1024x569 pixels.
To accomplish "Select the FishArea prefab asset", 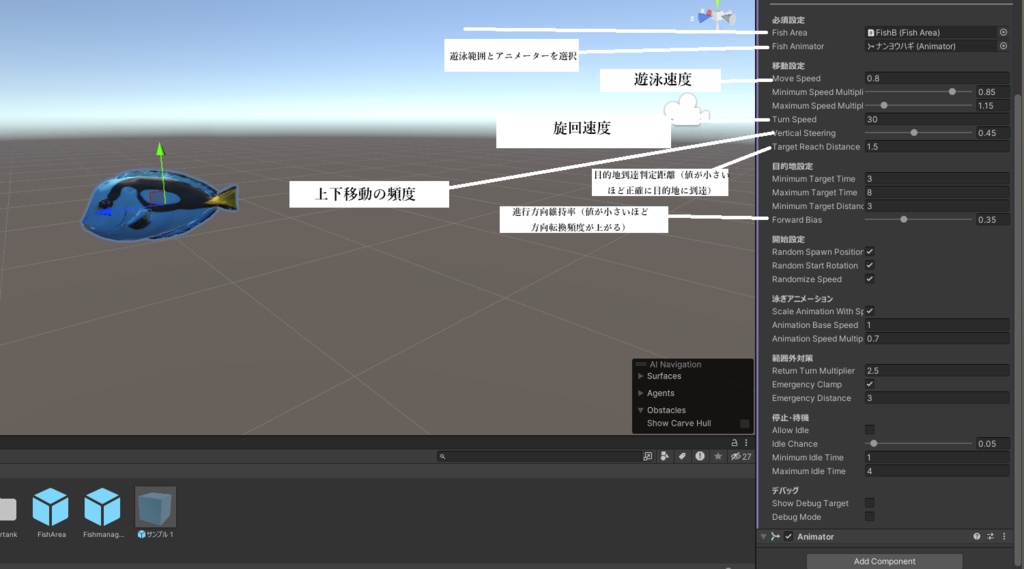I will click(x=51, y=513).
